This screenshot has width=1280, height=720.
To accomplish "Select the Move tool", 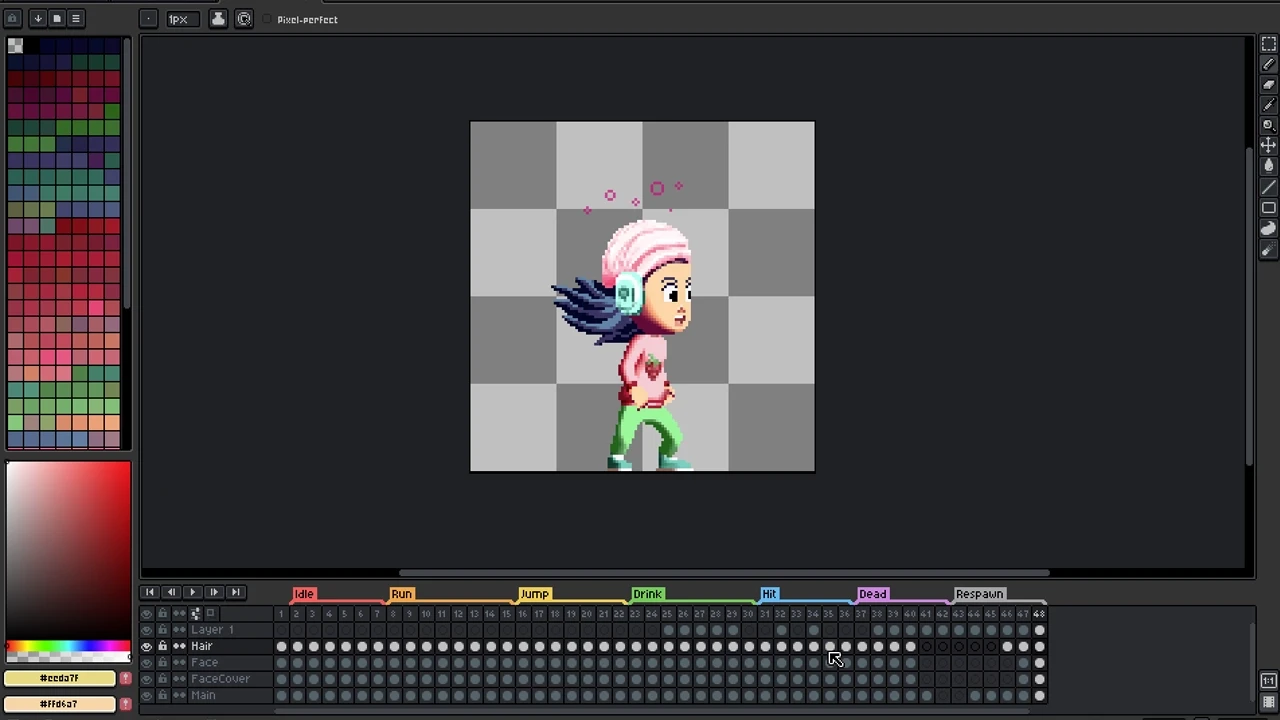I will pos(1268,146).
